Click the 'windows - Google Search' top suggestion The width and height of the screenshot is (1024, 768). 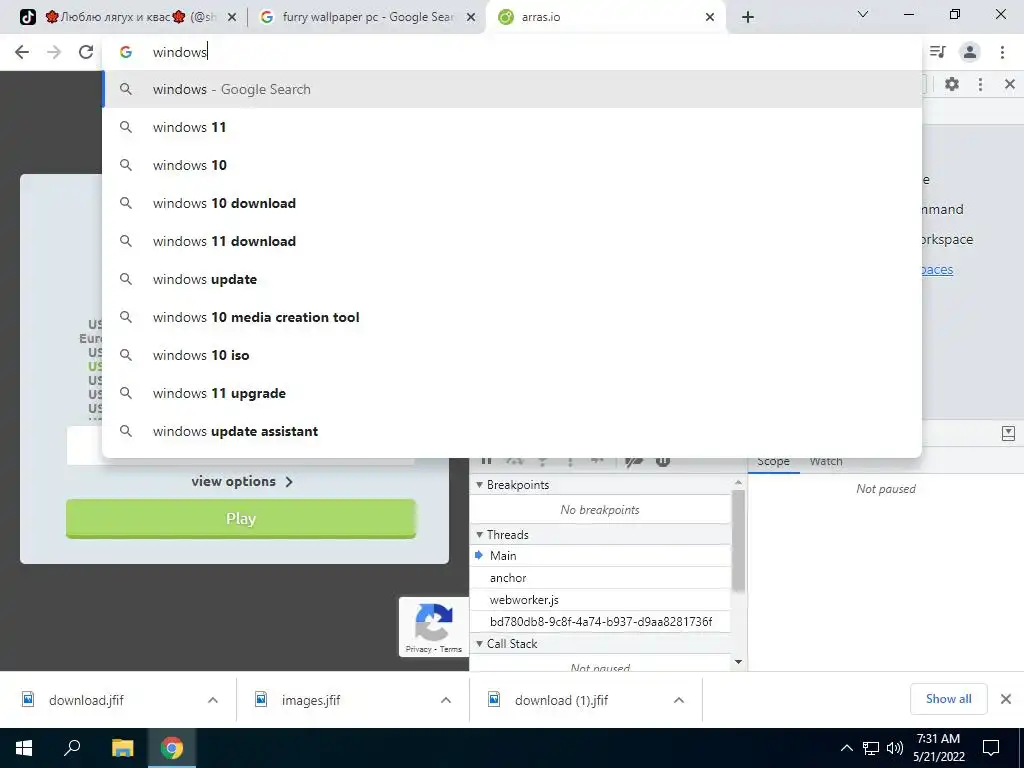pyautogui.click(x=512, y=89)
